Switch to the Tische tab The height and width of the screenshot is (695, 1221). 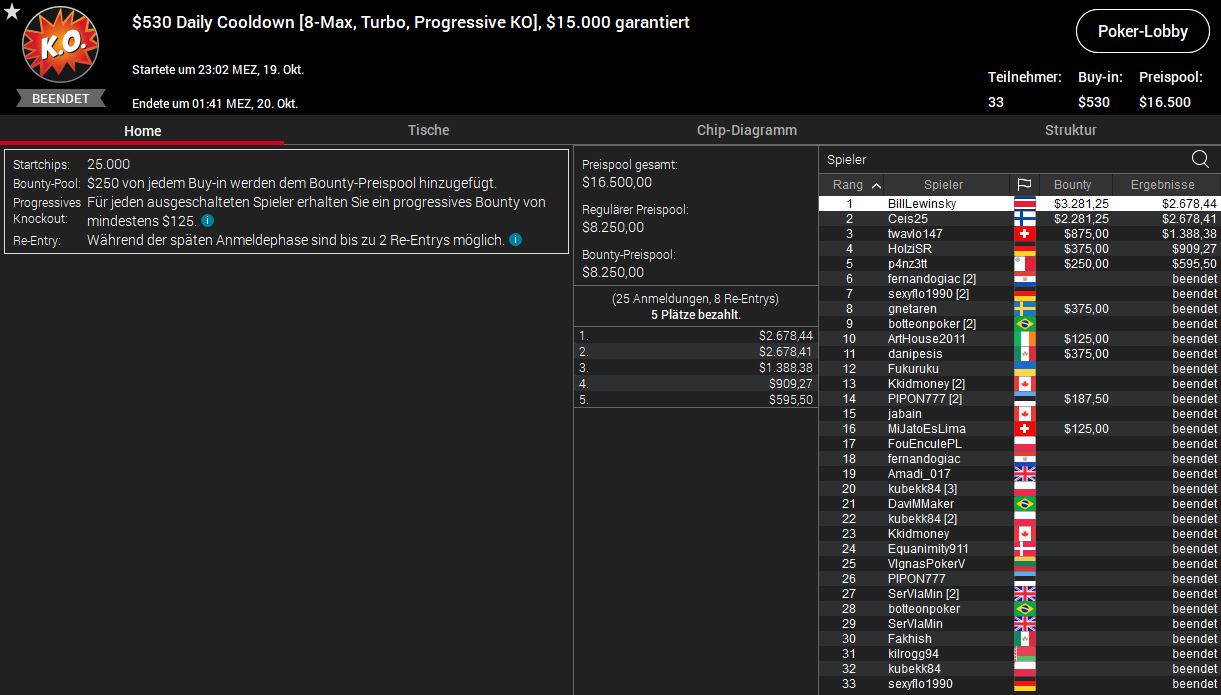tap(428, 130)
